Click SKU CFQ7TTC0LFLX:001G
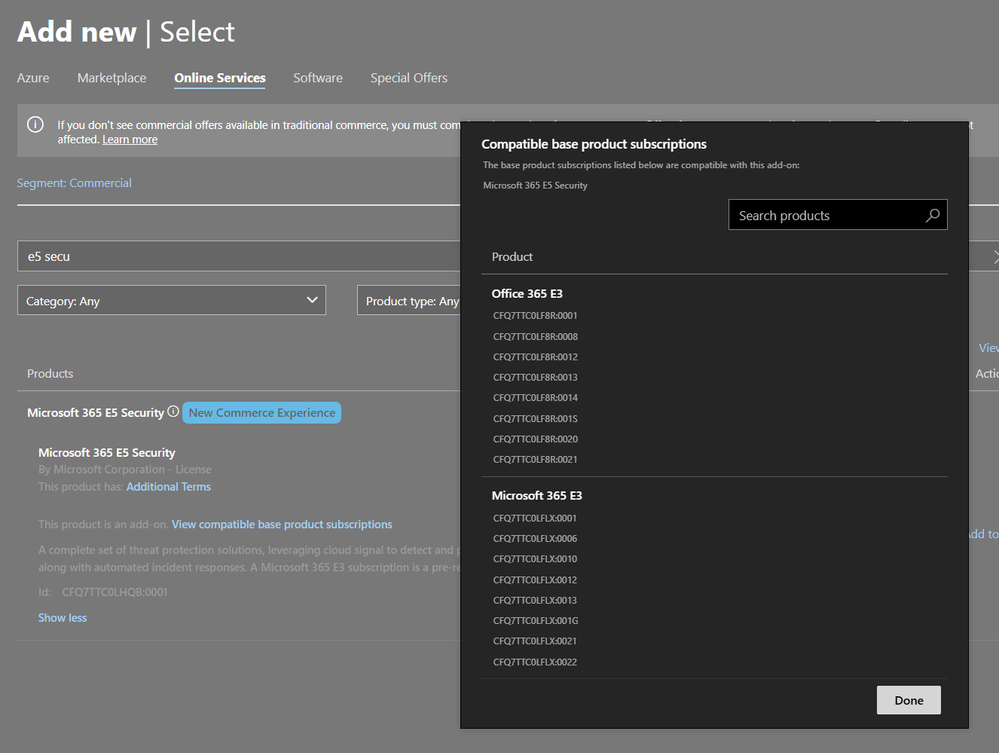999x753 pixels. (535, 620)
